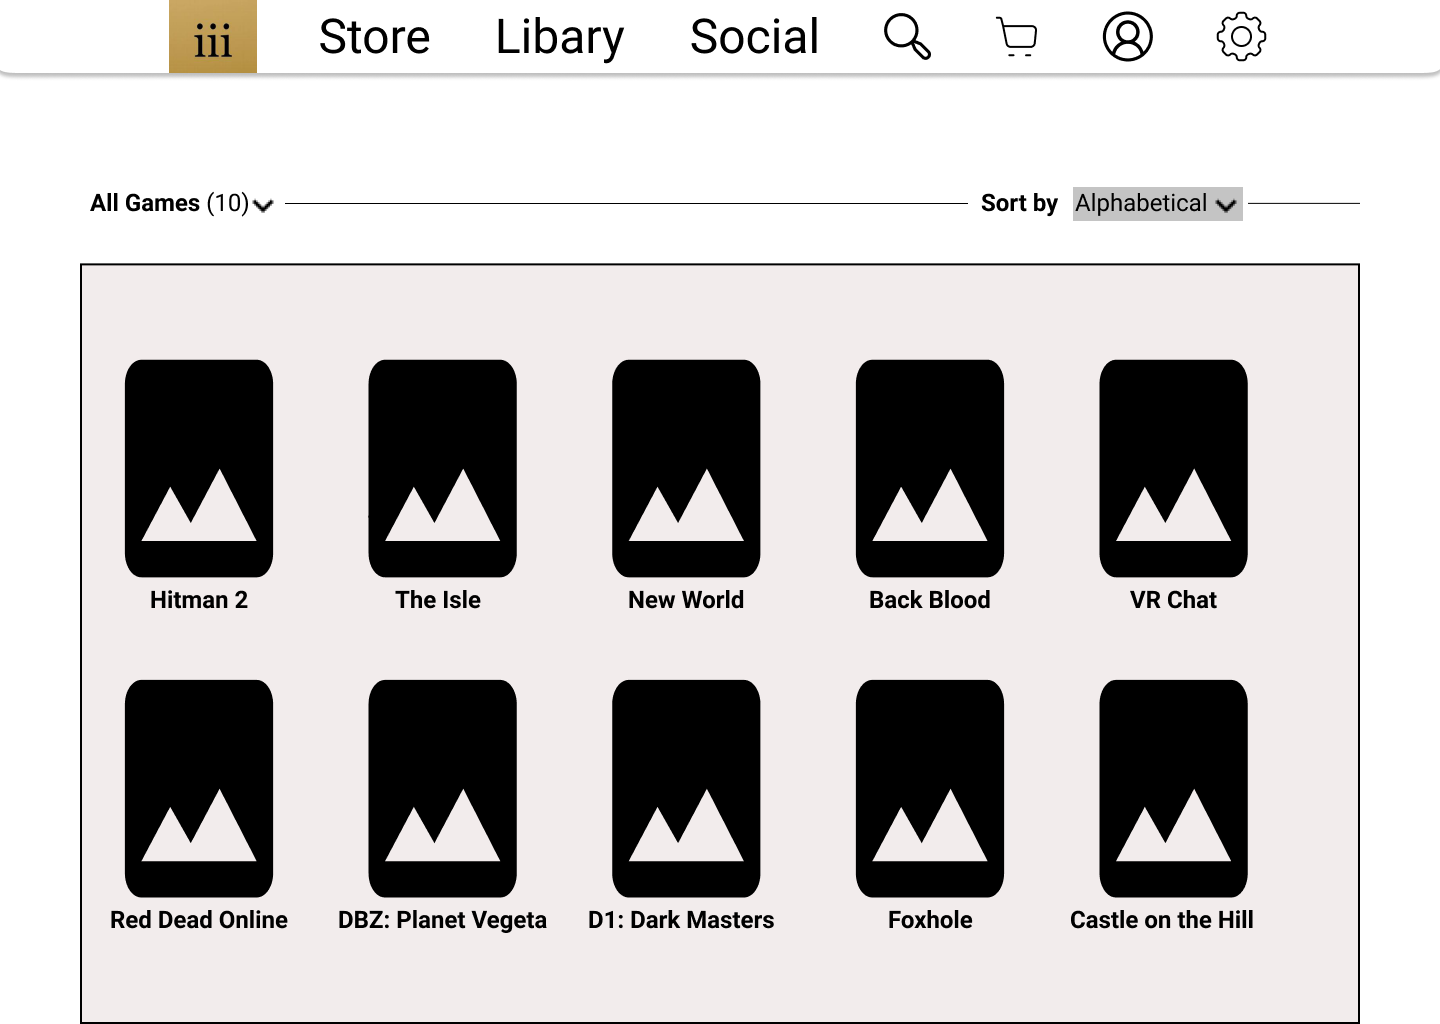Select the Foxhole cover thumbnail
The width and height of the screenshot is (1440, 1024).
coord(930,788)
